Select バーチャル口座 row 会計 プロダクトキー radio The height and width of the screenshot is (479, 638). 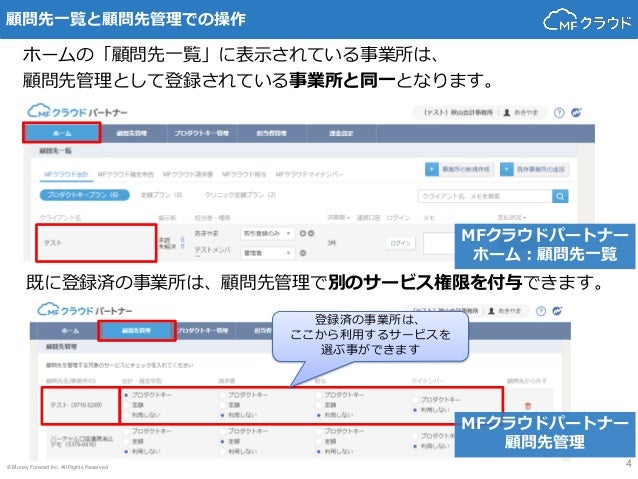click(126, 431)
